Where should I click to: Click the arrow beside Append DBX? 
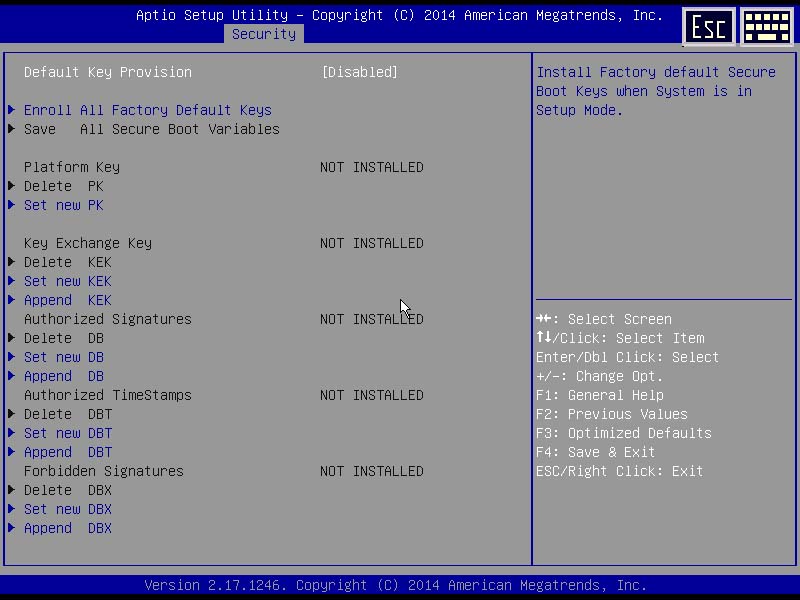click(x=12, y=528)
